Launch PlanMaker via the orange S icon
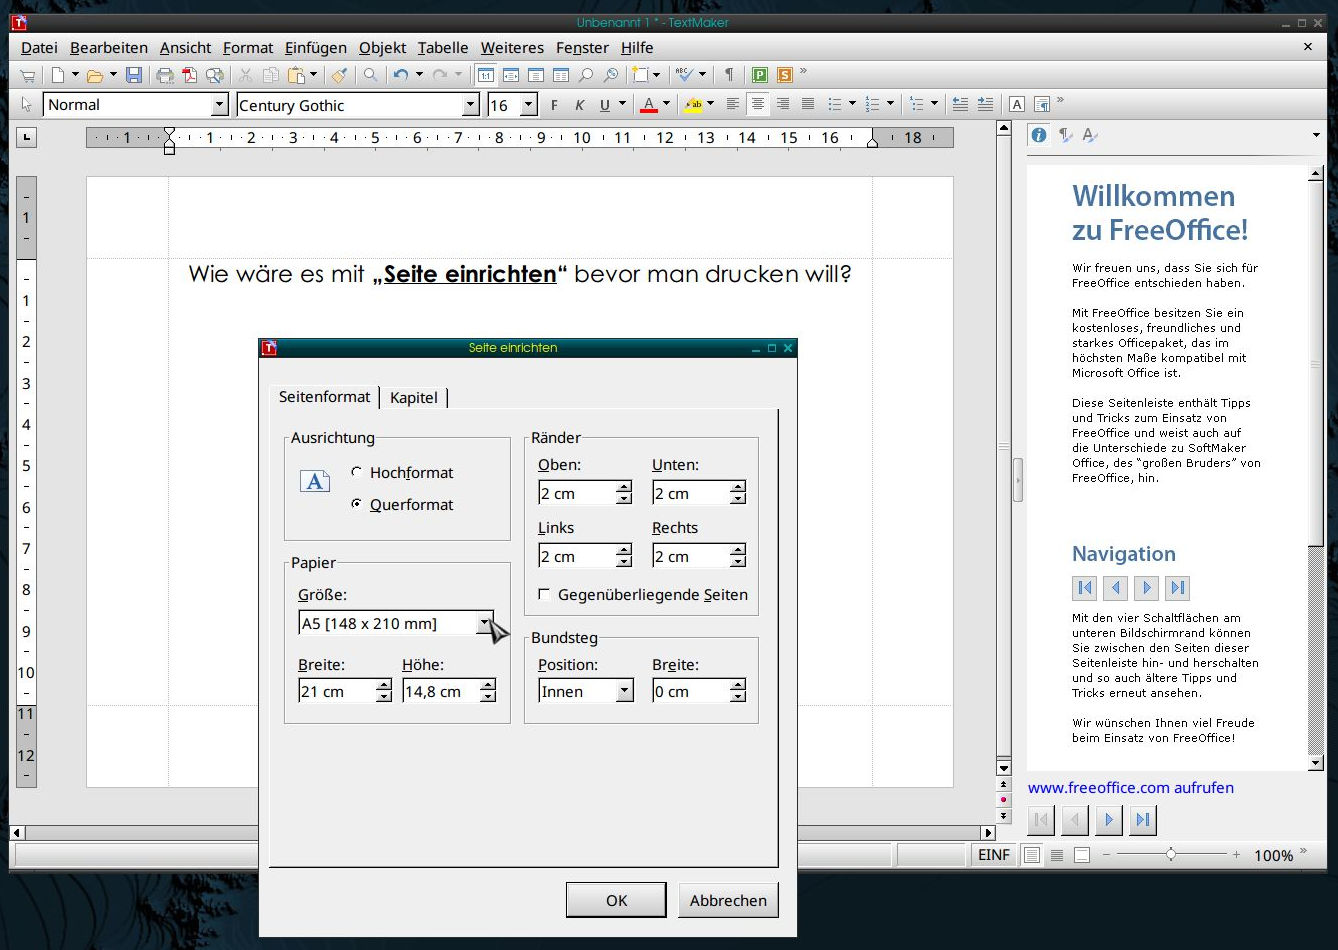Viewport: 1338px width, 950px height. point(785,75)
